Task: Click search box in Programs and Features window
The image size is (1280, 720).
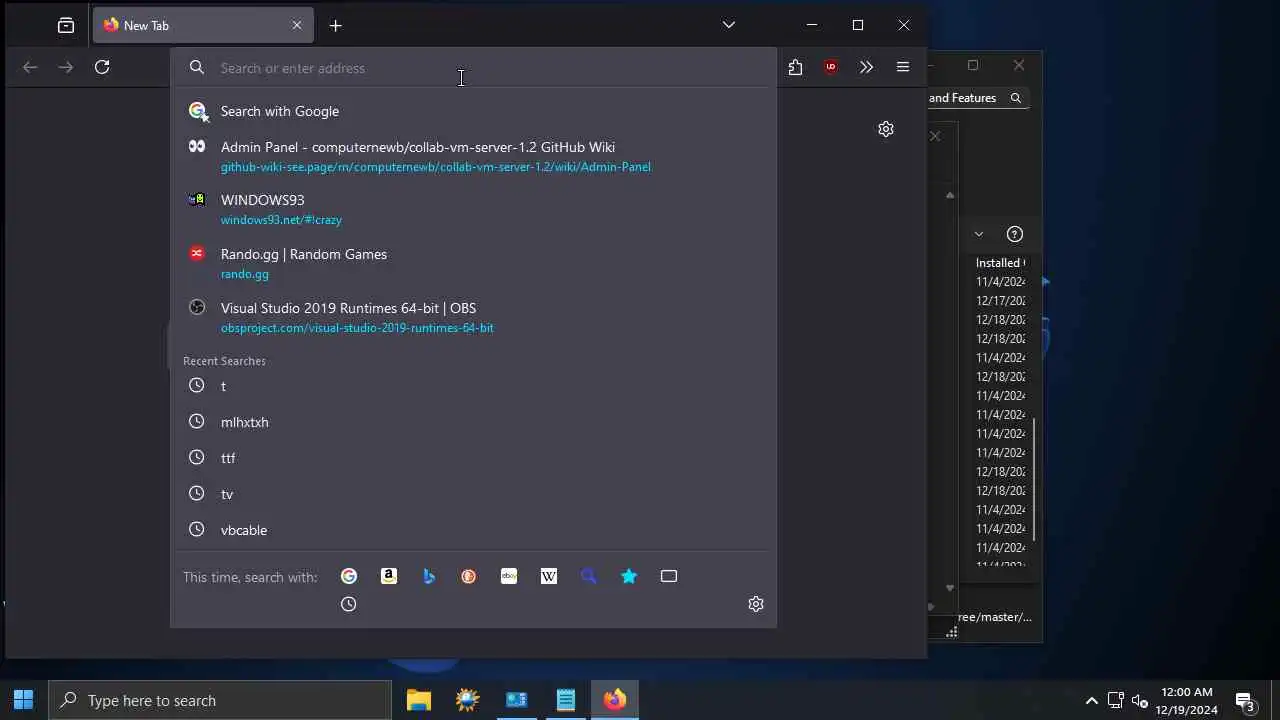Action: click(x=977, y=98)
